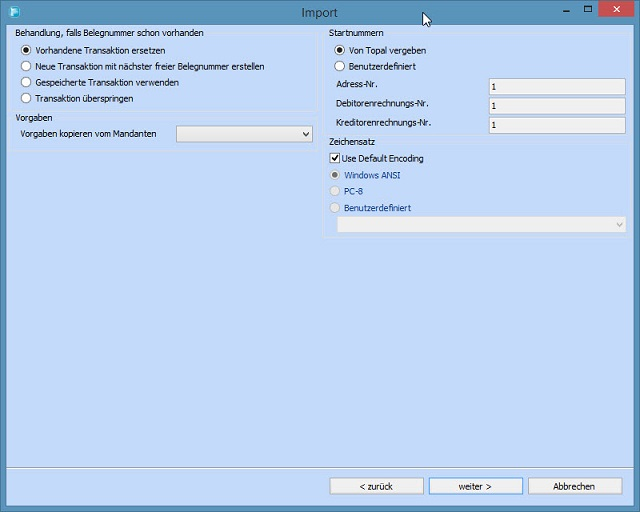Image resolution: width=640 pixels, height=512 pixels.
Task: Uncheck 'Use Default Encoding' checkbox
Action: (x=336, y=158)
